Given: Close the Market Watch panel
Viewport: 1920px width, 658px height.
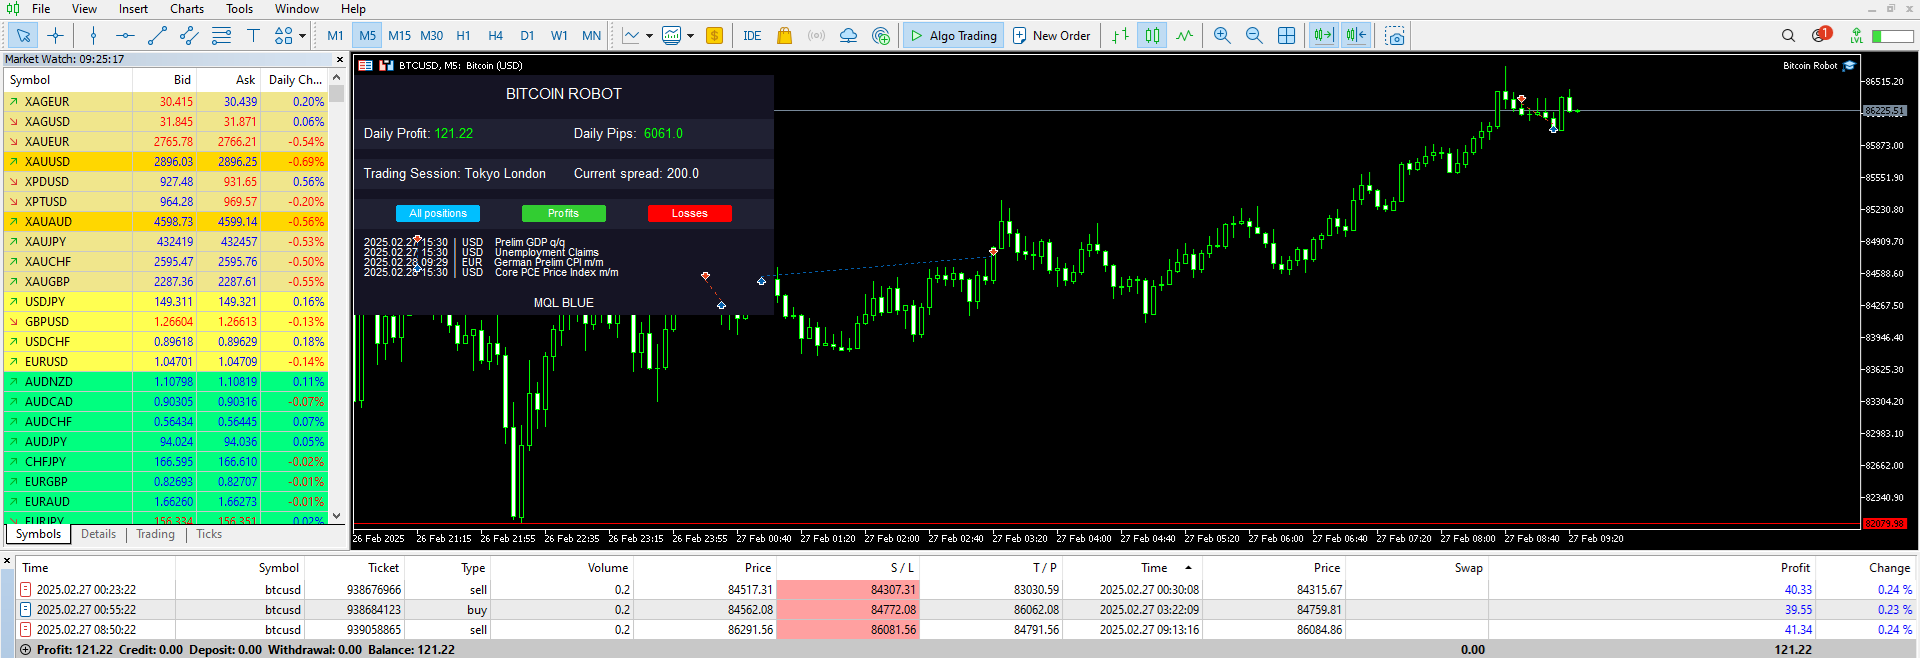Looking at the screenshot, I should 339,59.
